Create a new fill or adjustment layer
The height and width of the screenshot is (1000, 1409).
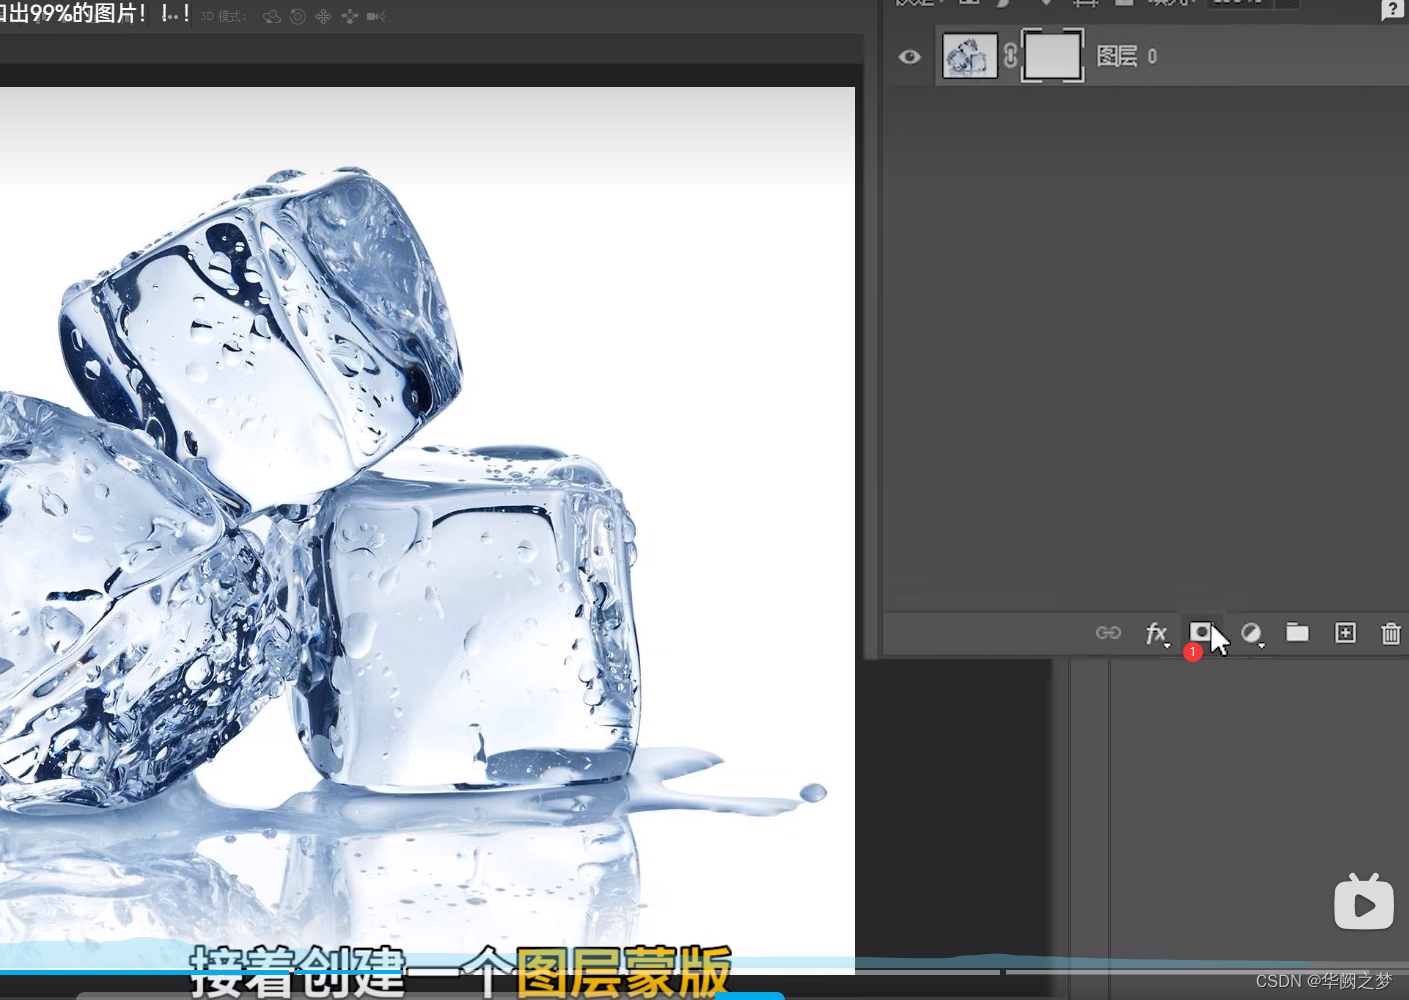click(1252, 633)
